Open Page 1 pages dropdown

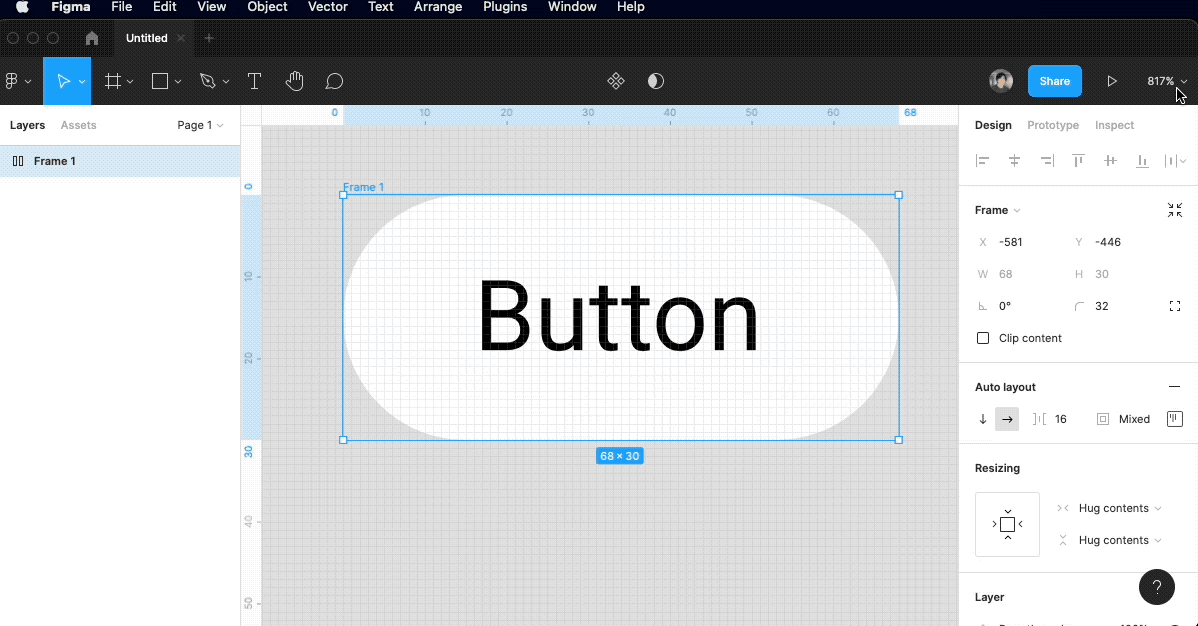200,125
